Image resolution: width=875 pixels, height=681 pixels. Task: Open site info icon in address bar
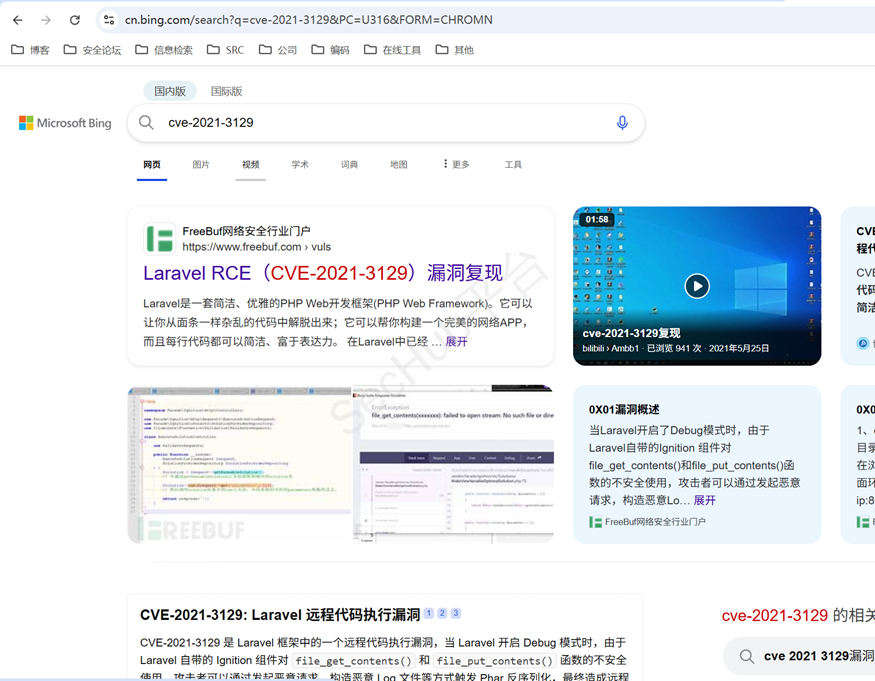(109, 20)
